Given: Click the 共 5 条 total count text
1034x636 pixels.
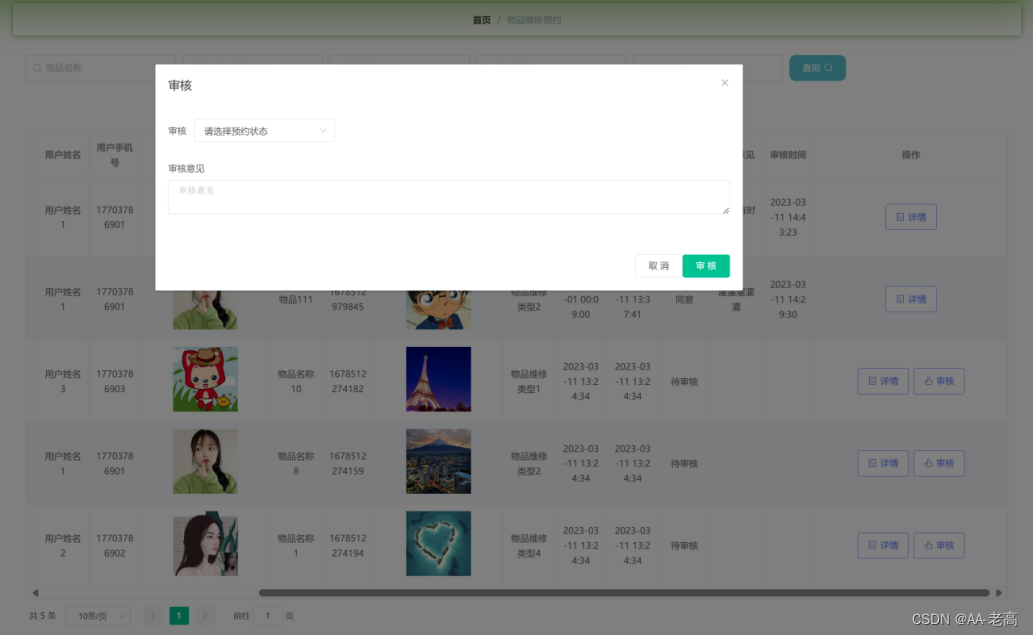Looking at the screenshot, I should point(42,616).
